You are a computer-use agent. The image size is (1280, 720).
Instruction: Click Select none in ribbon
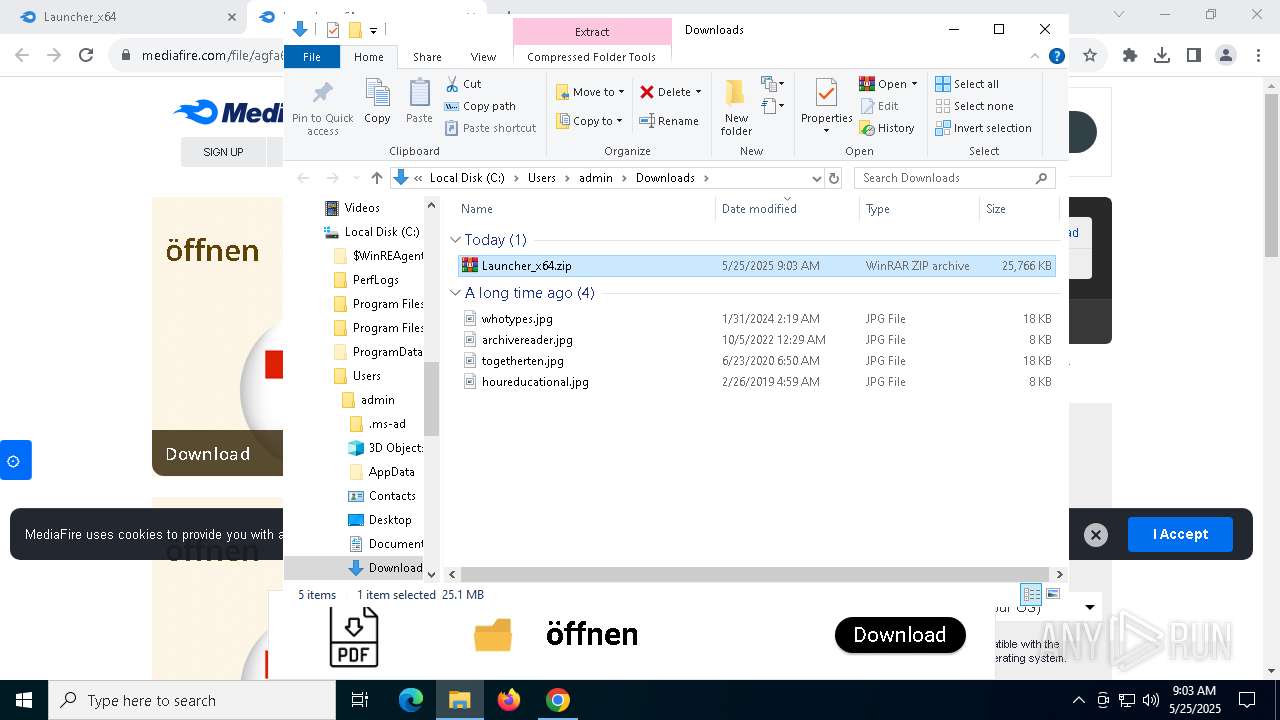[974, 106]
